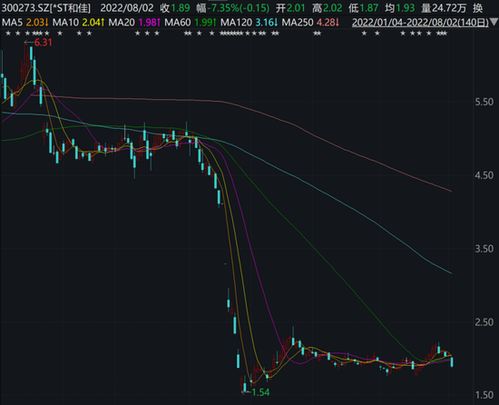Click the MA20 1.98 indicator label
This screenshot has height=405, width=499.
pos(135,23)
